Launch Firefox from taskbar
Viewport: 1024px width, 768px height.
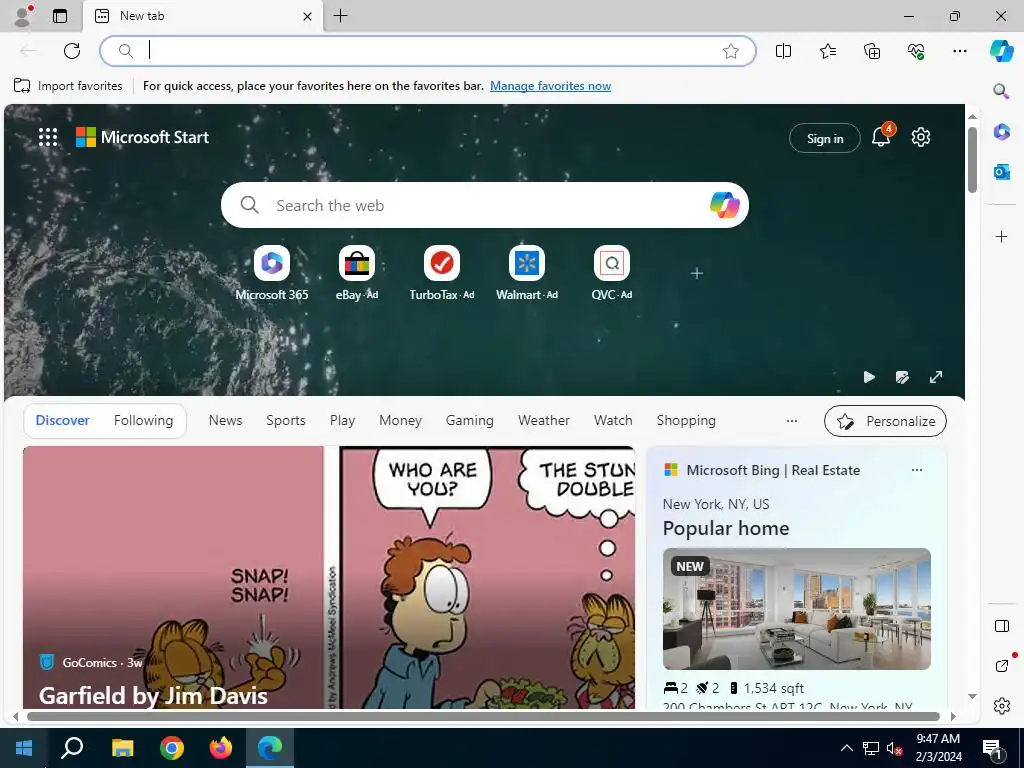point(221,748)
